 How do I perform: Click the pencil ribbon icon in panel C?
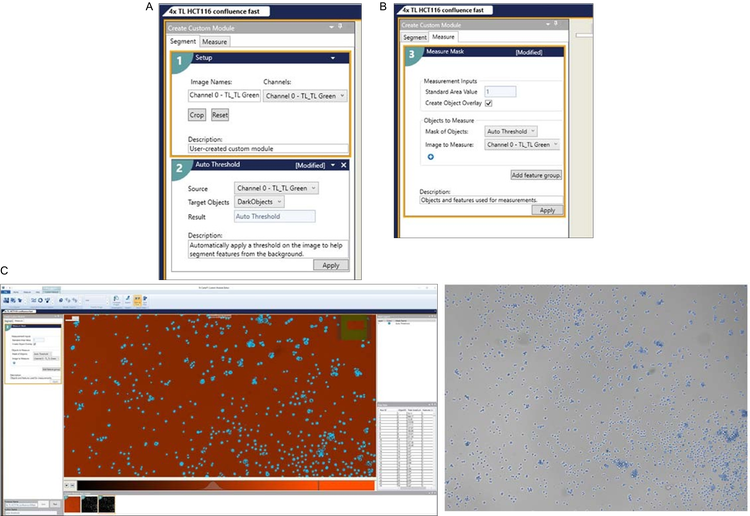tap(128, 300)
